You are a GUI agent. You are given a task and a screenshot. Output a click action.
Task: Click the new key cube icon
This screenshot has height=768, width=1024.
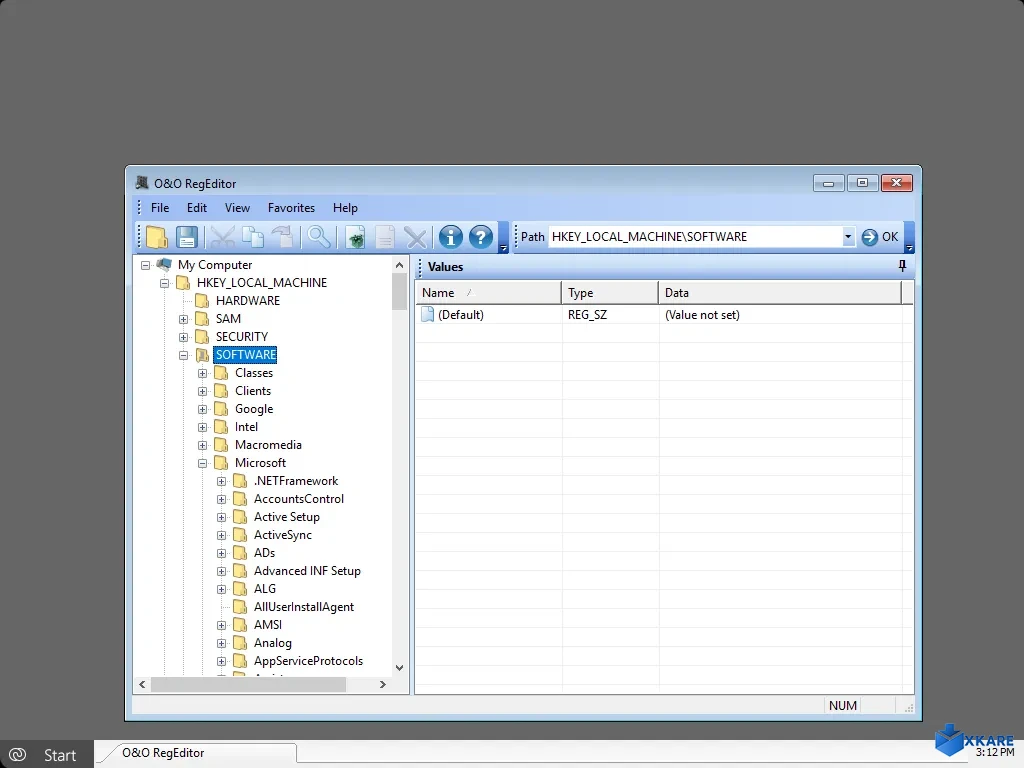[x=355, y=238]
